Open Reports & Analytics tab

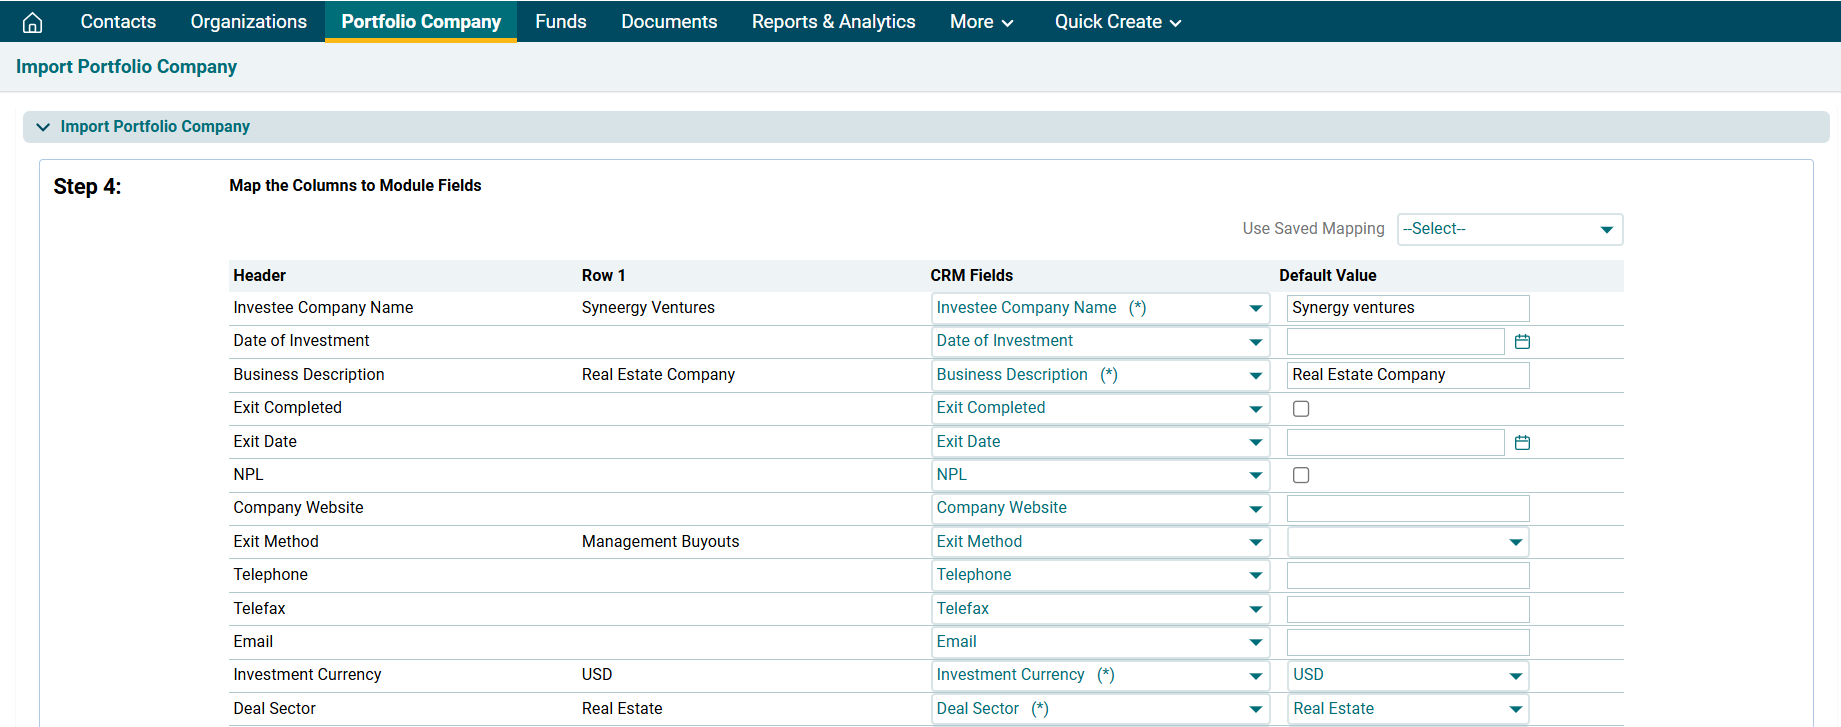pyautogui.click(x=833, y=22)
